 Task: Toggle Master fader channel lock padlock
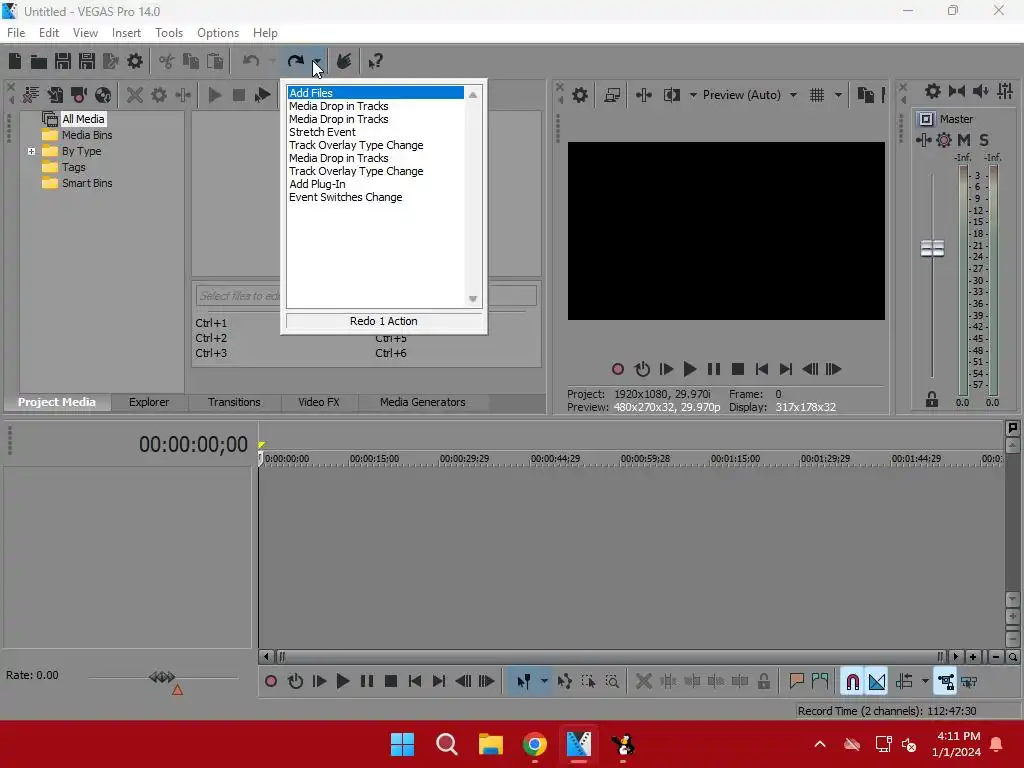[932, 400]
